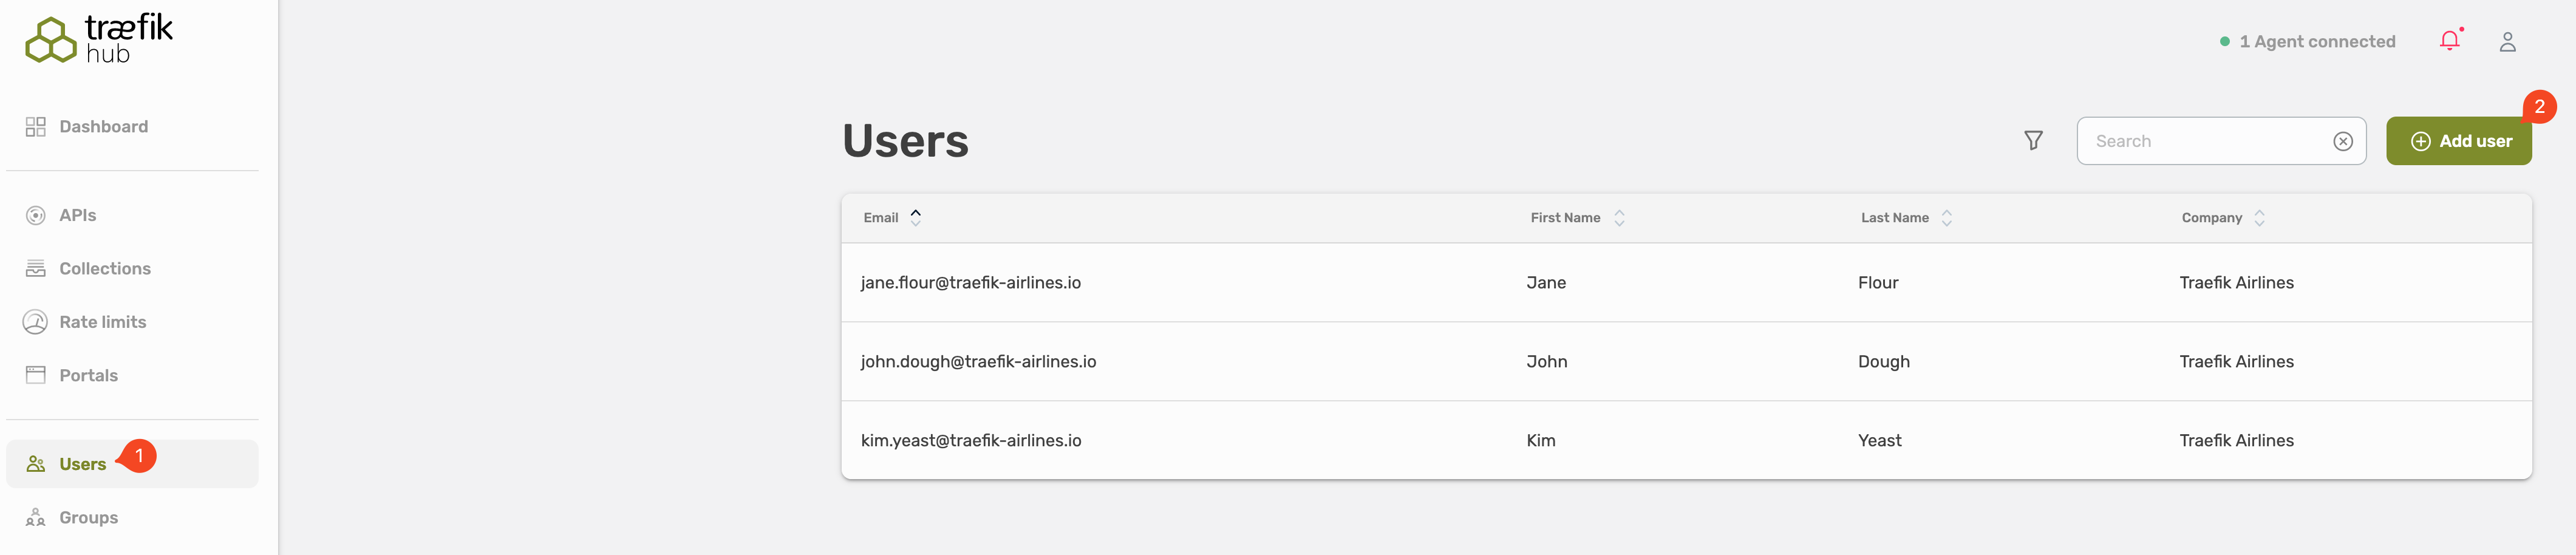This screenshot has width=2576, height=555.
Task: Expand the Last Name sort chevron
Action: pos(1947,217)
